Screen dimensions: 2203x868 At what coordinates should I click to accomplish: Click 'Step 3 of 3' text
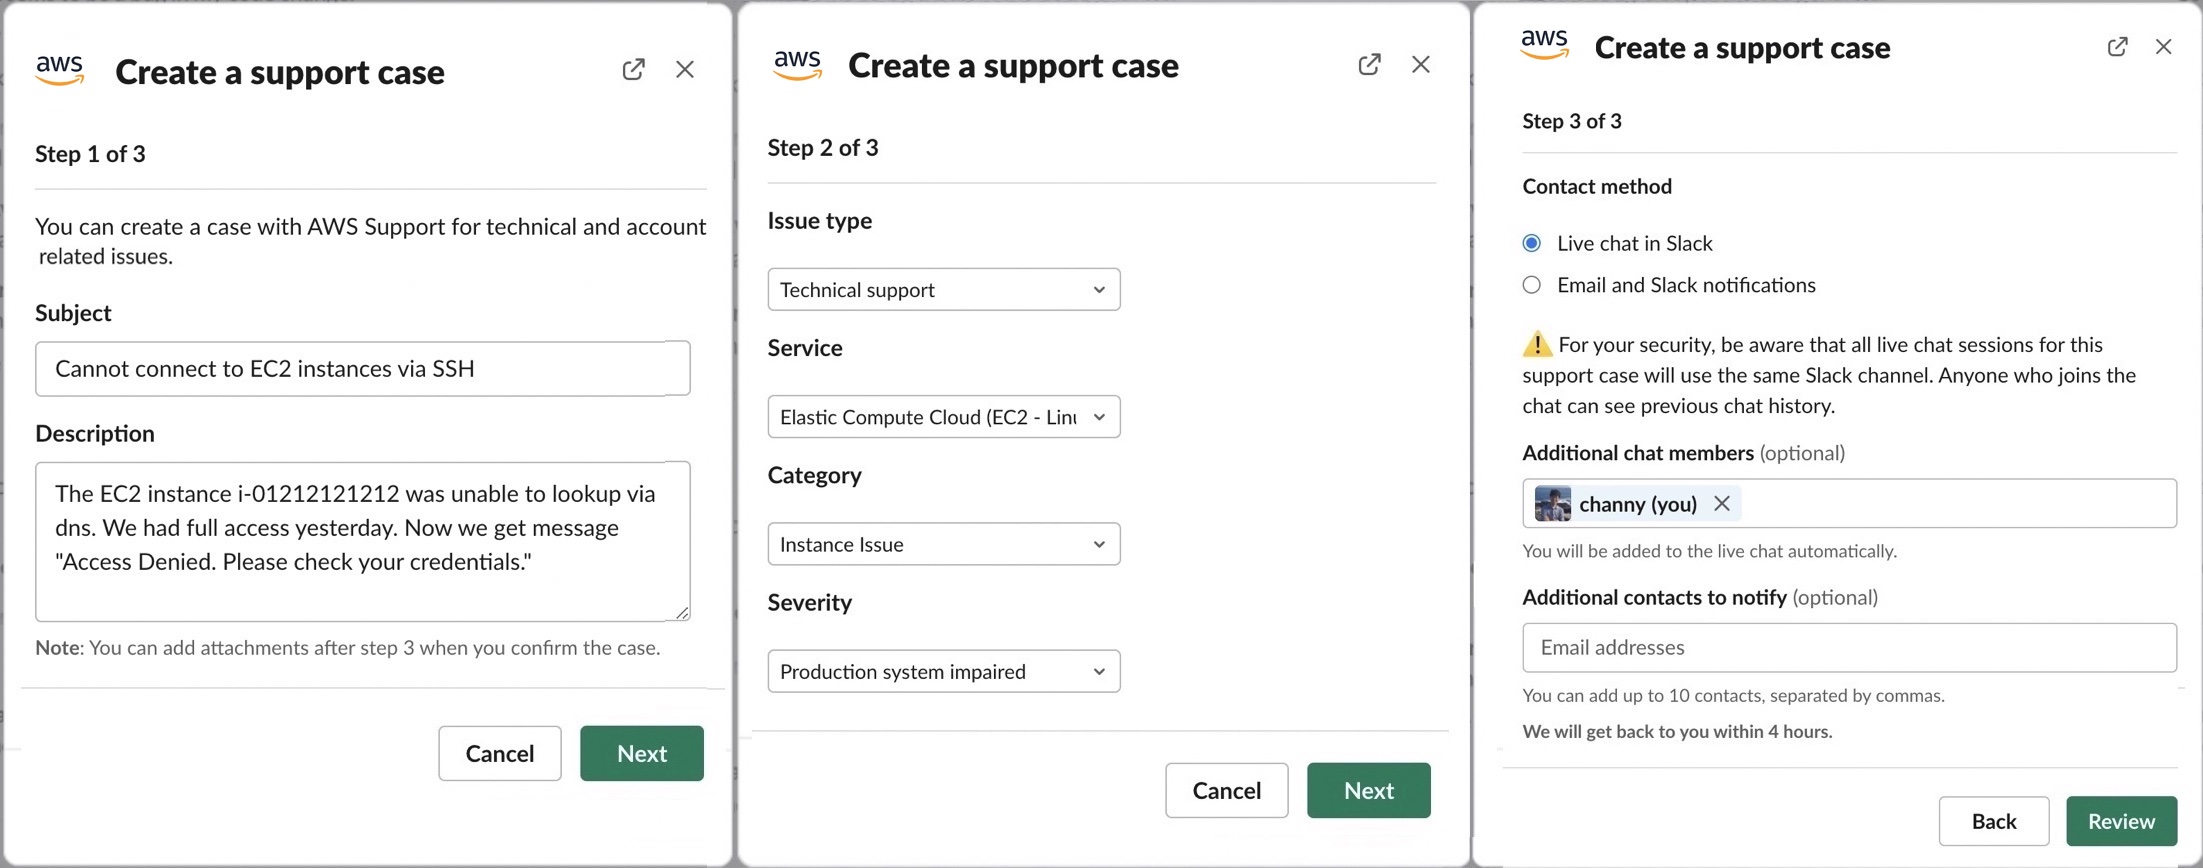[x=1572, y=121]
